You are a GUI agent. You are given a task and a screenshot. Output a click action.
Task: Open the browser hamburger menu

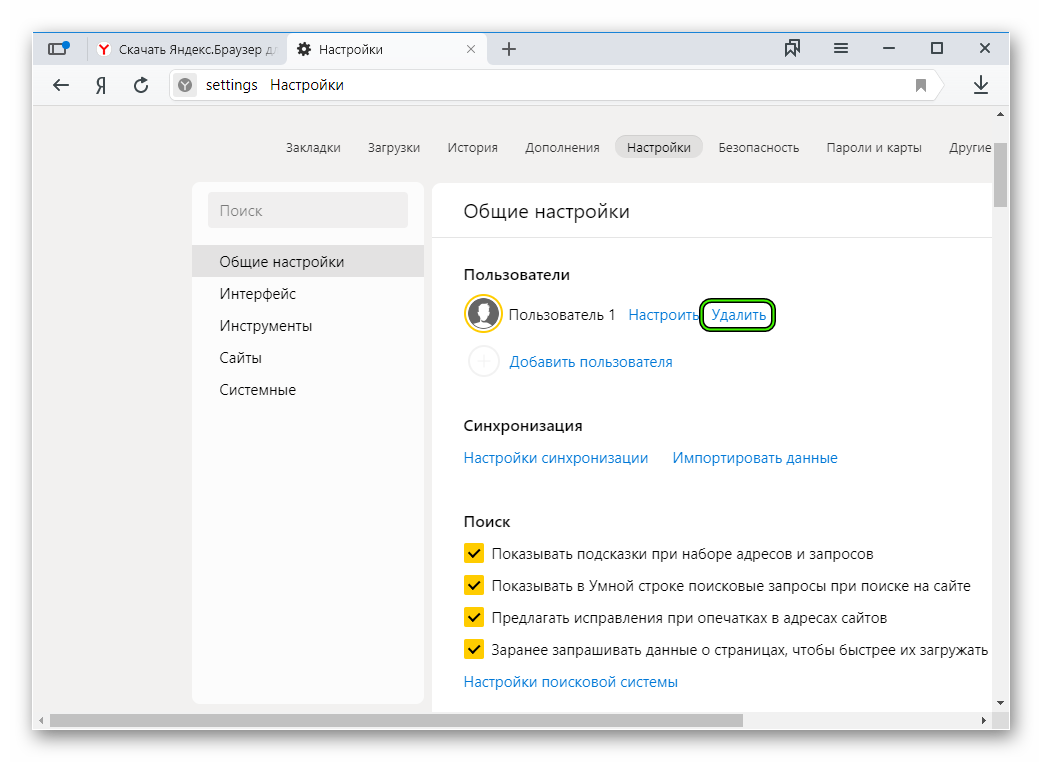coord(841,48)
